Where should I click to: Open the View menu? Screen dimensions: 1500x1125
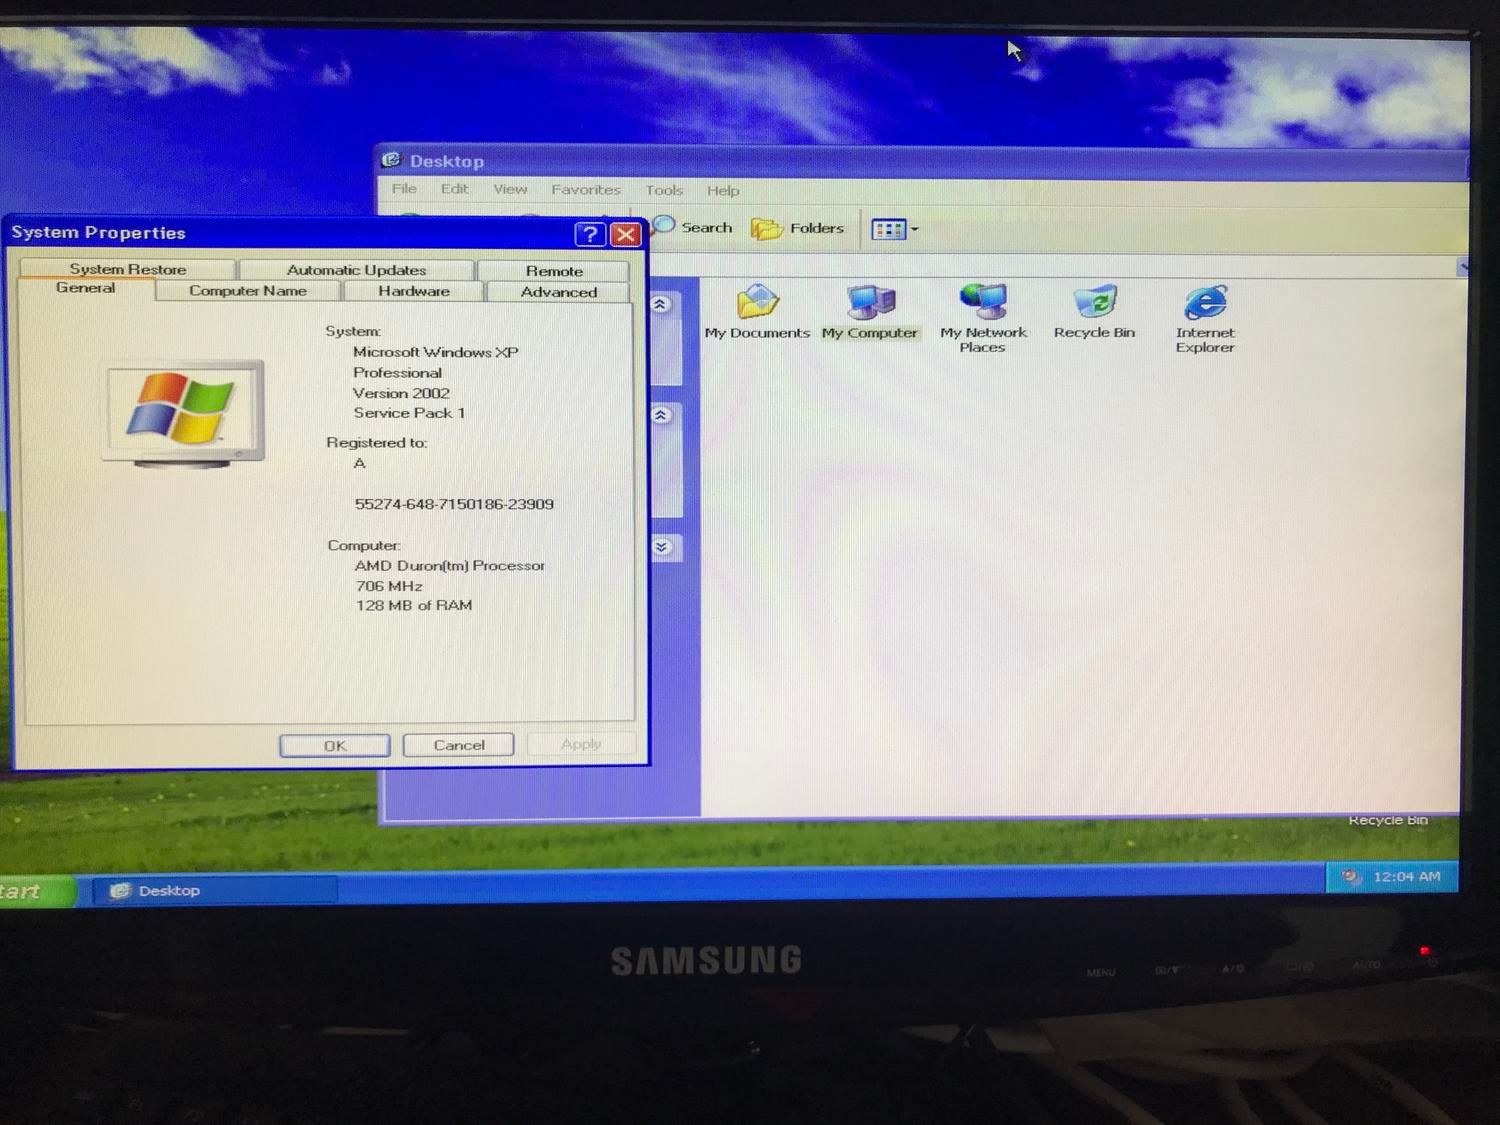pyautogui.click(x=510, y=189)
